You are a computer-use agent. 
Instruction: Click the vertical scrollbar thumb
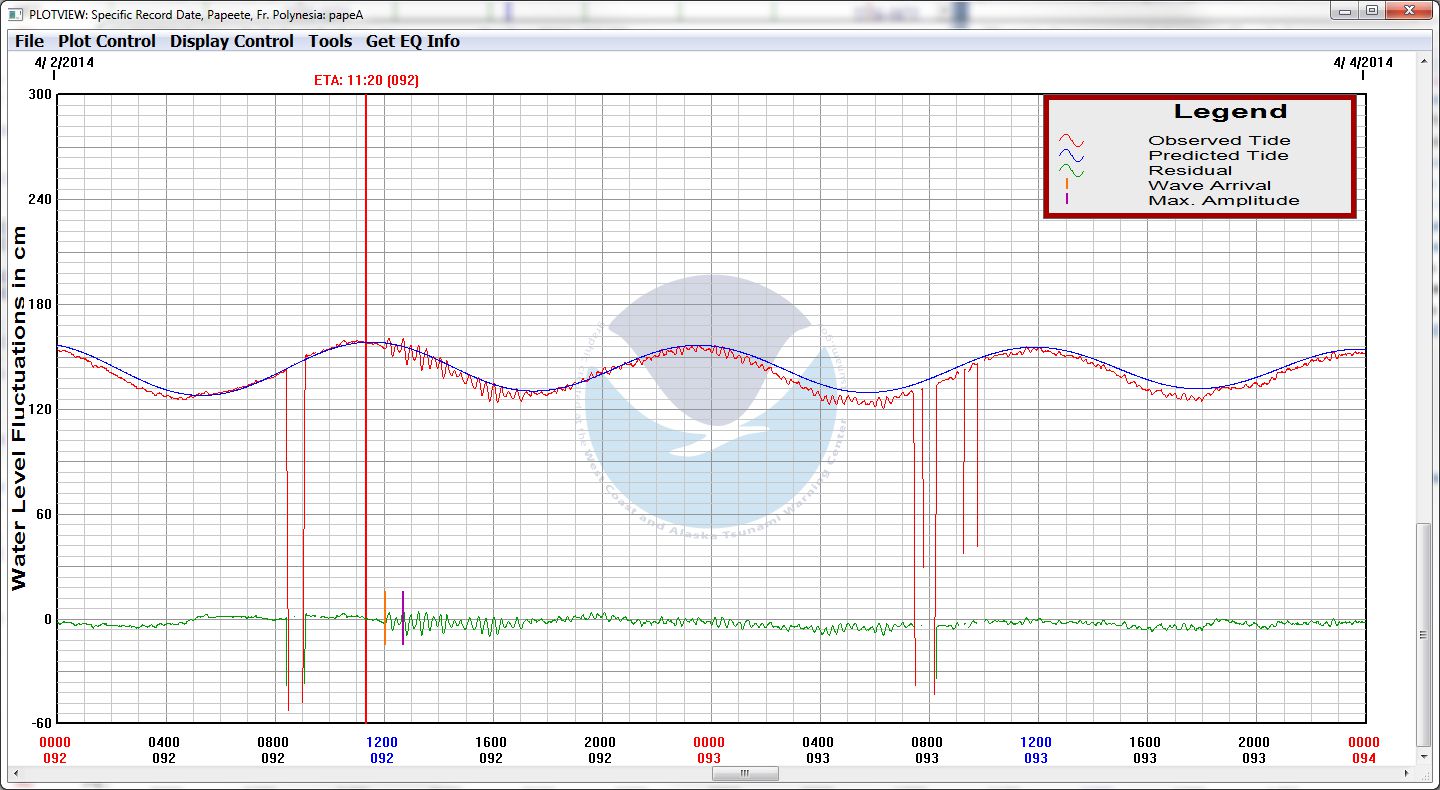(1424, 634)
